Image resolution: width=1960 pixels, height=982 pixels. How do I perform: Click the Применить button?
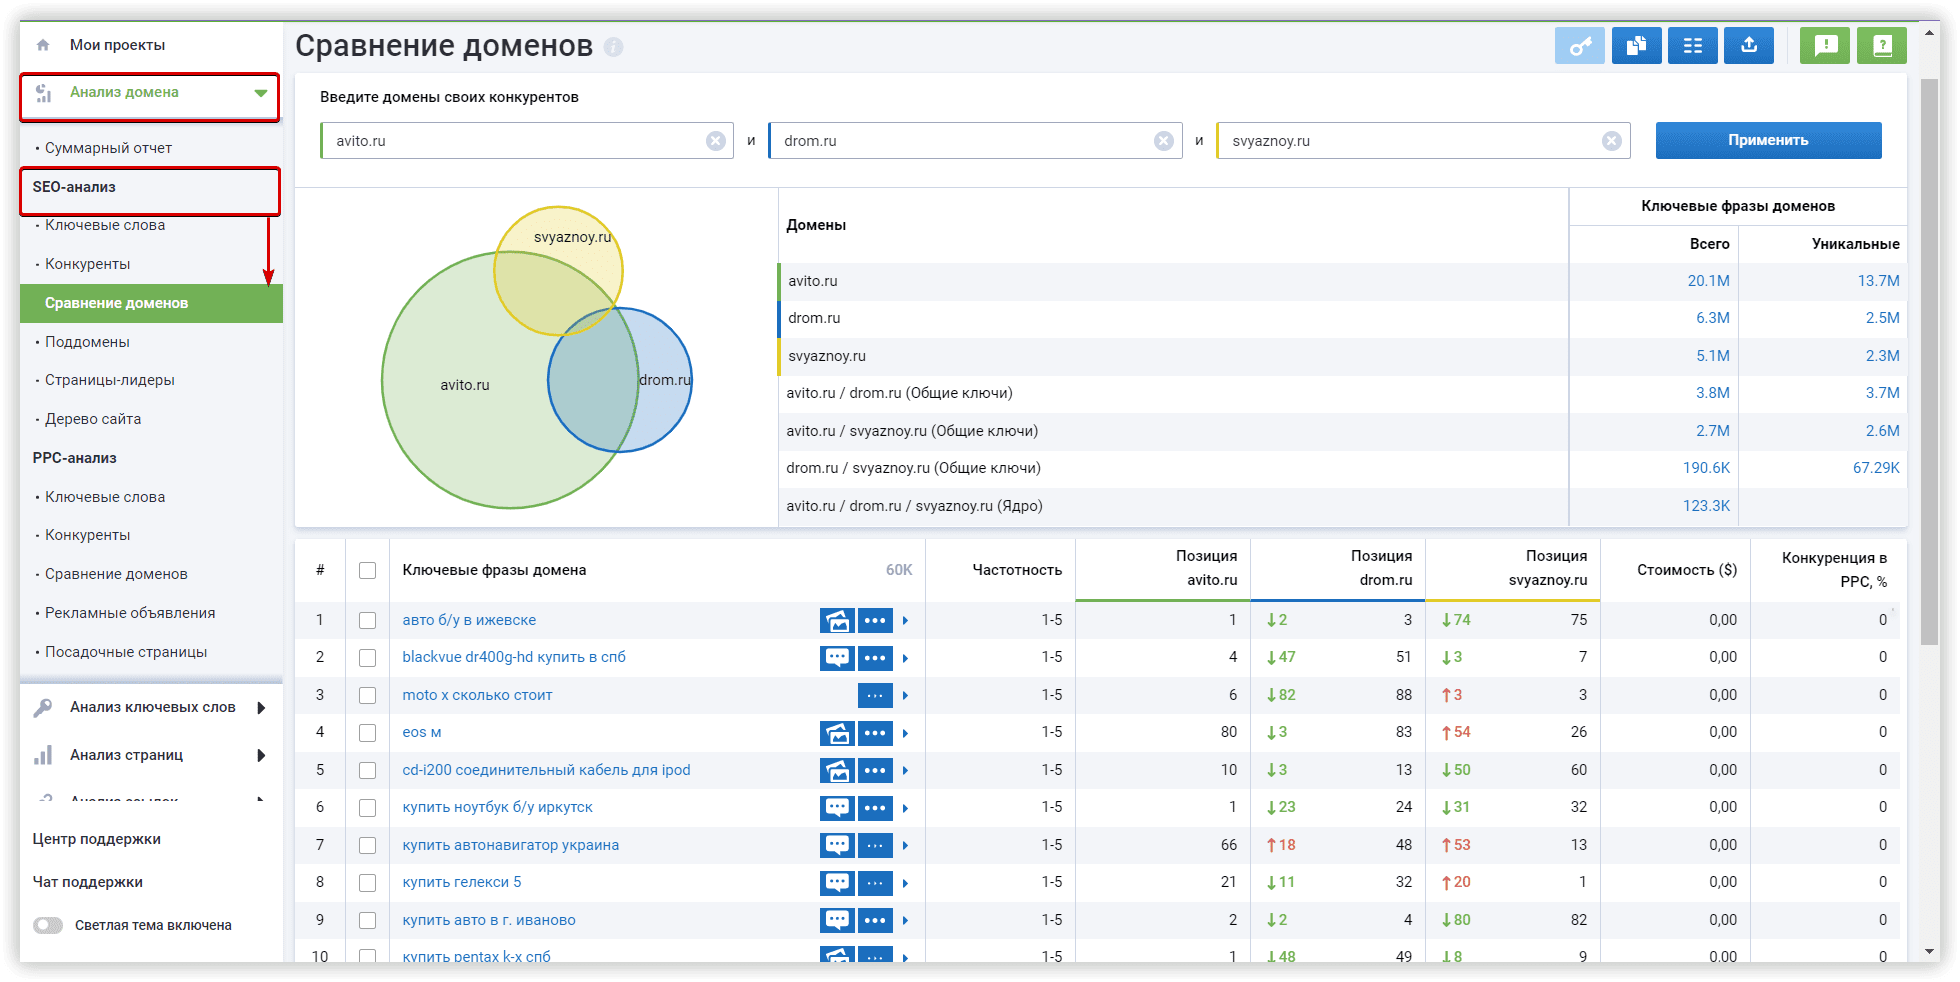click(x=1768, y=140)
